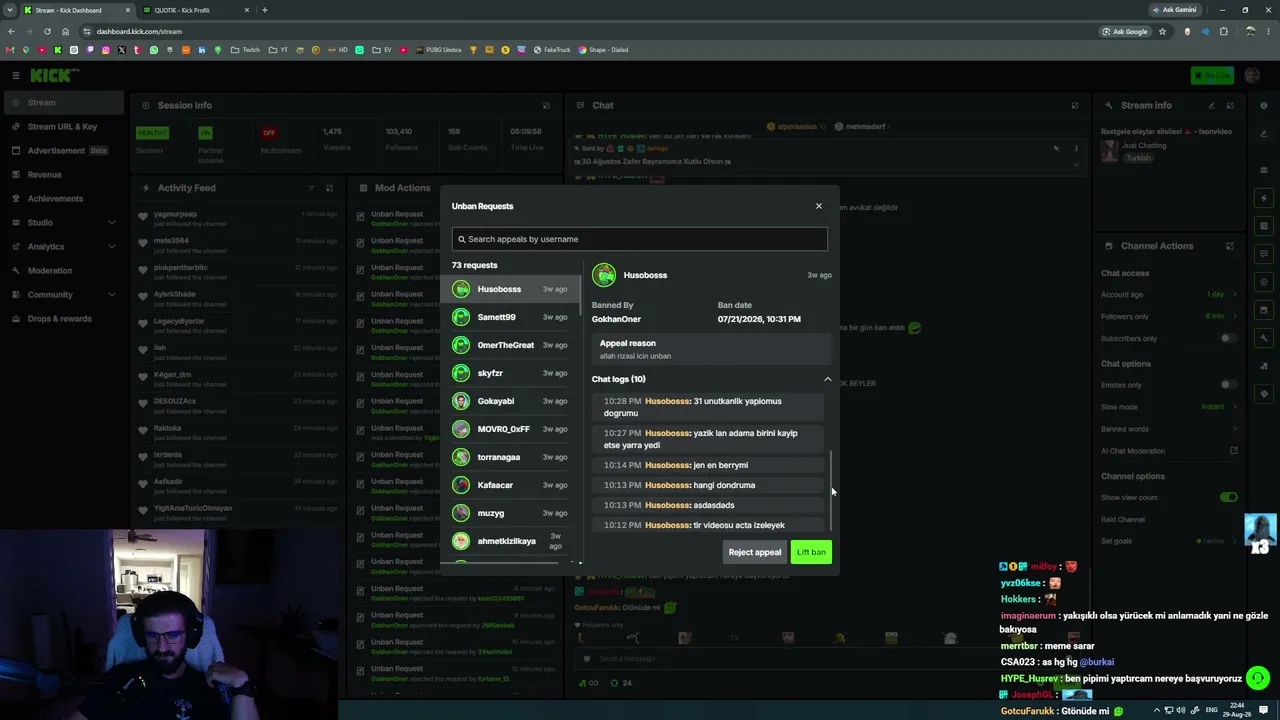The image size is (1280, 720).
Task: Open Banned words settings
Action: [1170, 429]
